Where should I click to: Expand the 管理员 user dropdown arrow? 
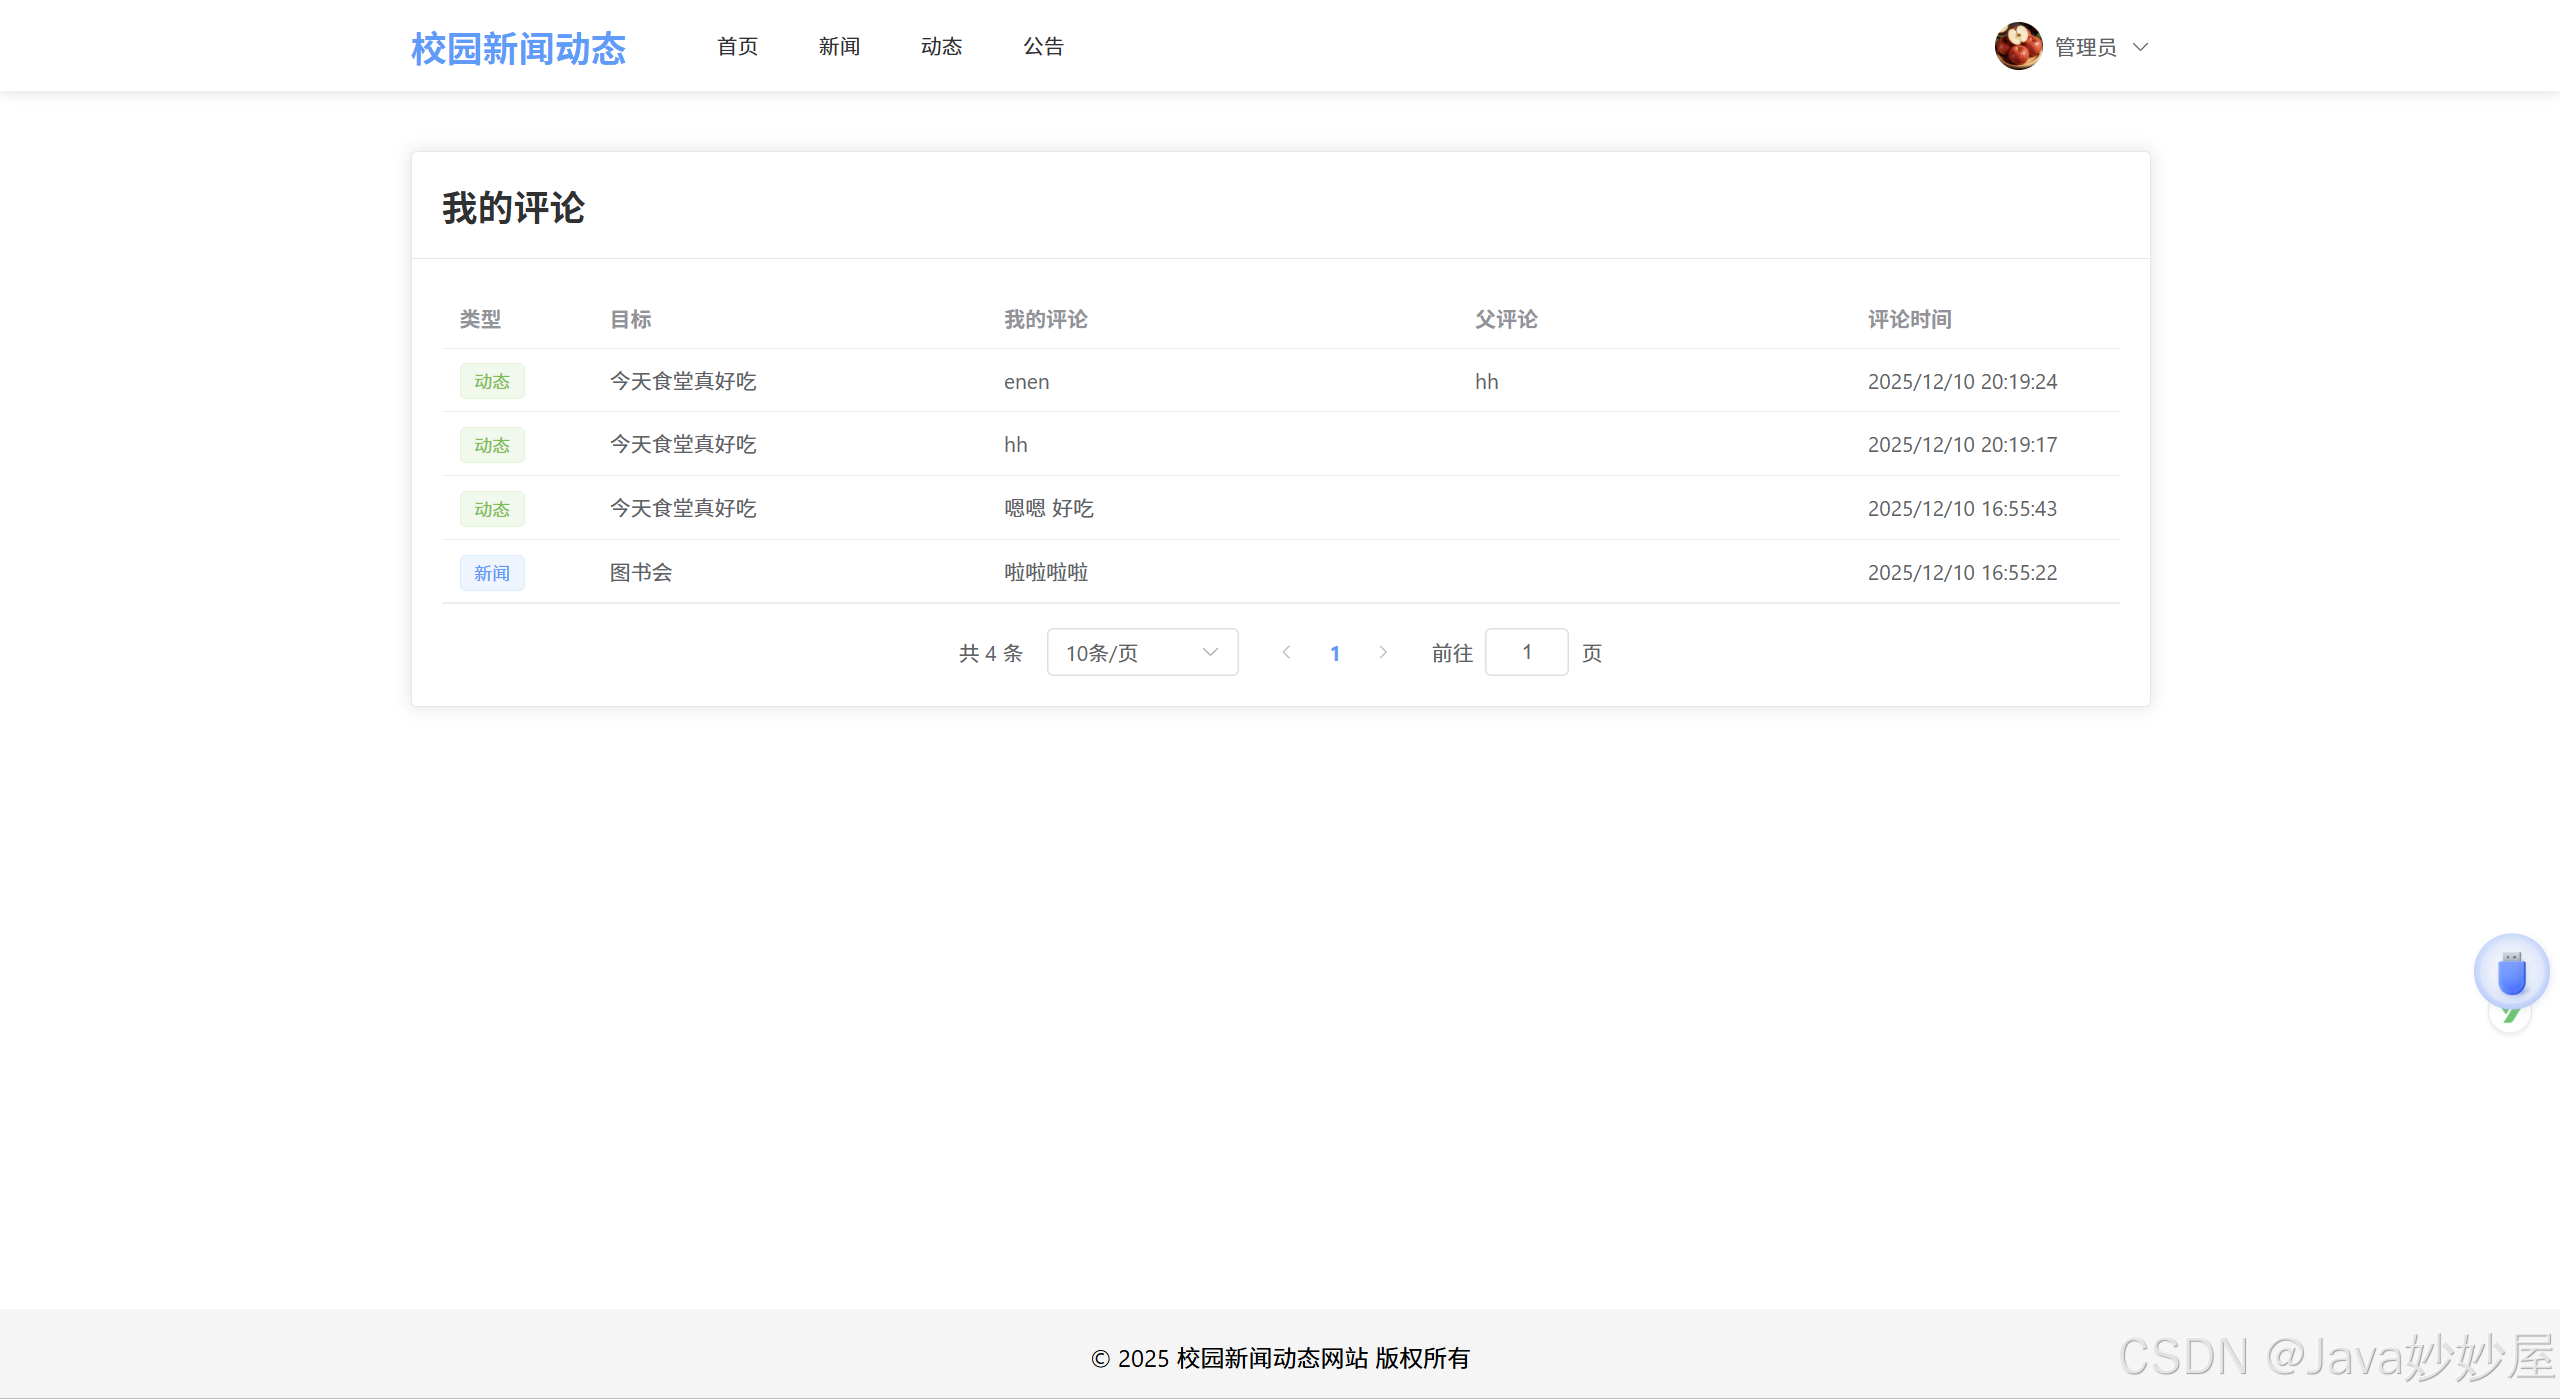pyautogui.click(x=2140, y=47)
